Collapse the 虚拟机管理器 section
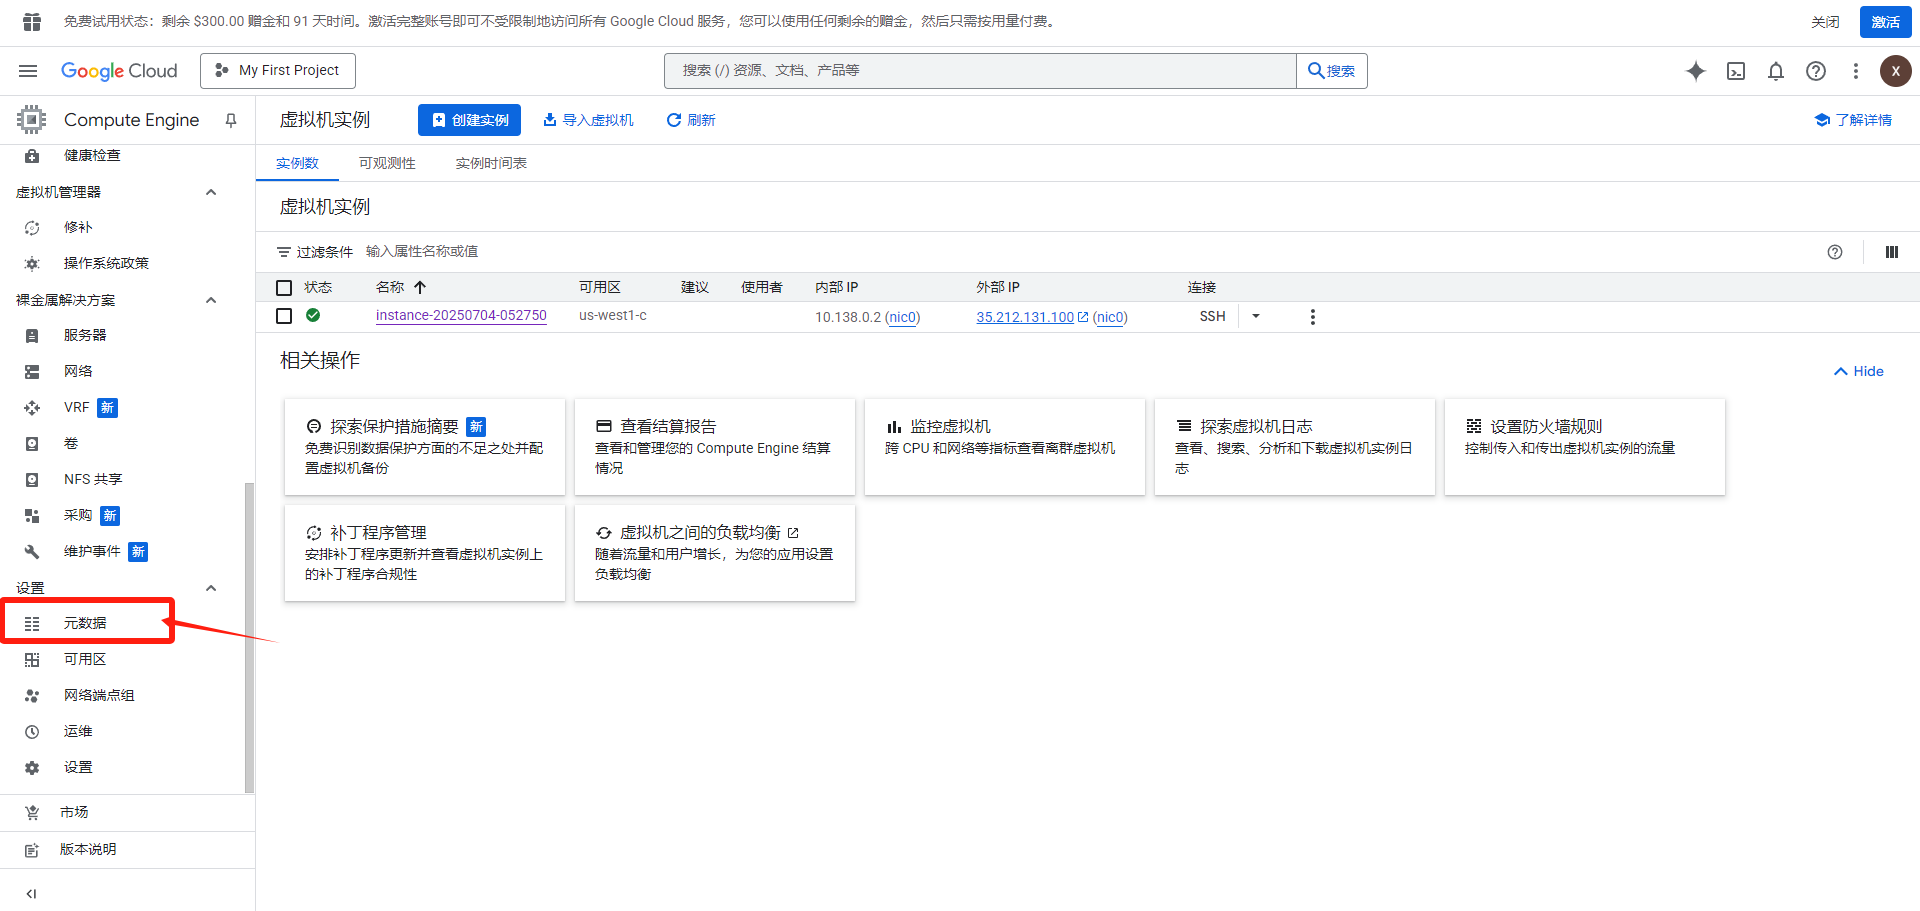Viewport: 1920px width, 911px height. (x=211, y=192)
